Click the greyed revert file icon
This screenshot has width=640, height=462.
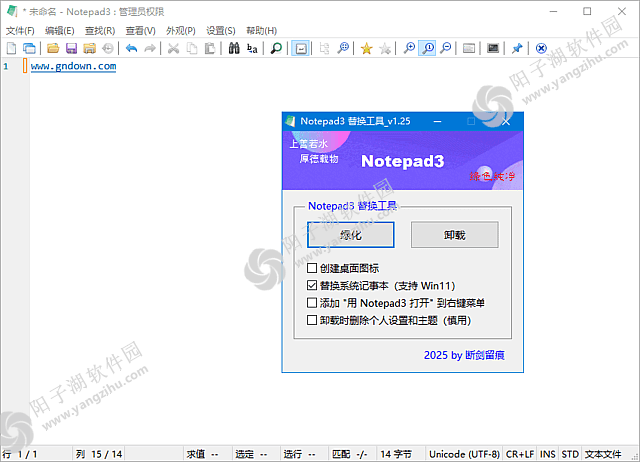pos(108,49)
